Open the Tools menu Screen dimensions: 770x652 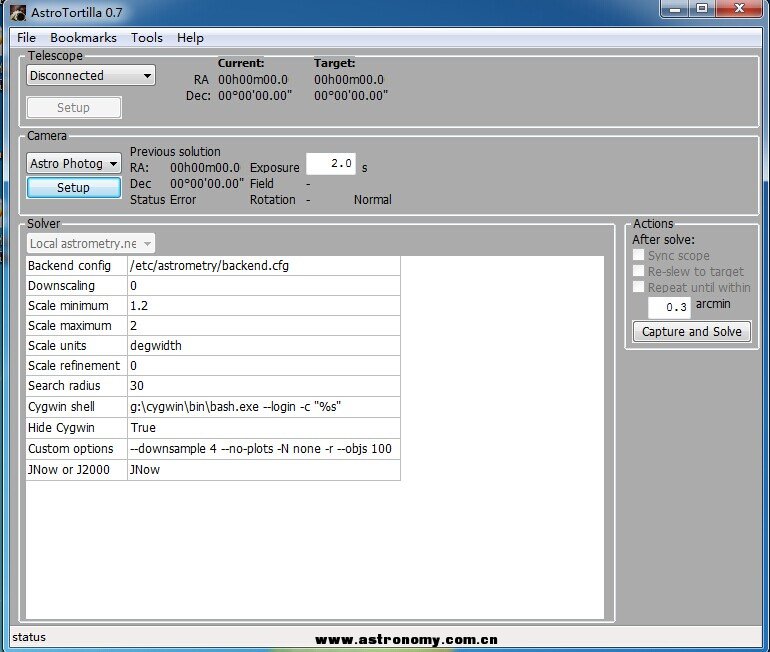coord(147,38)
